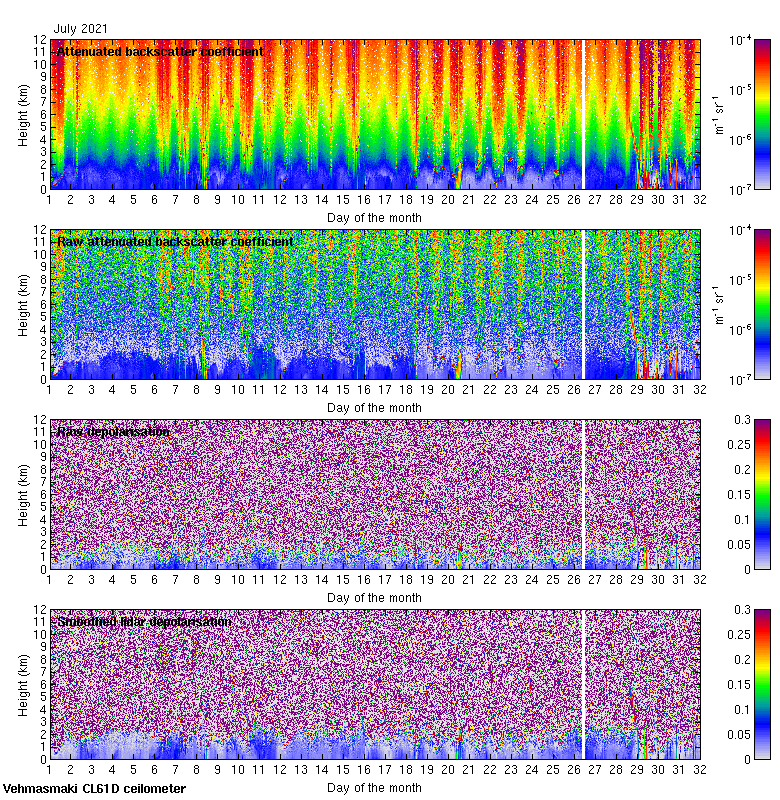Screen dimensions: 780x800
Task: Select the Raw depolarisation panel title
Action: 113,432
